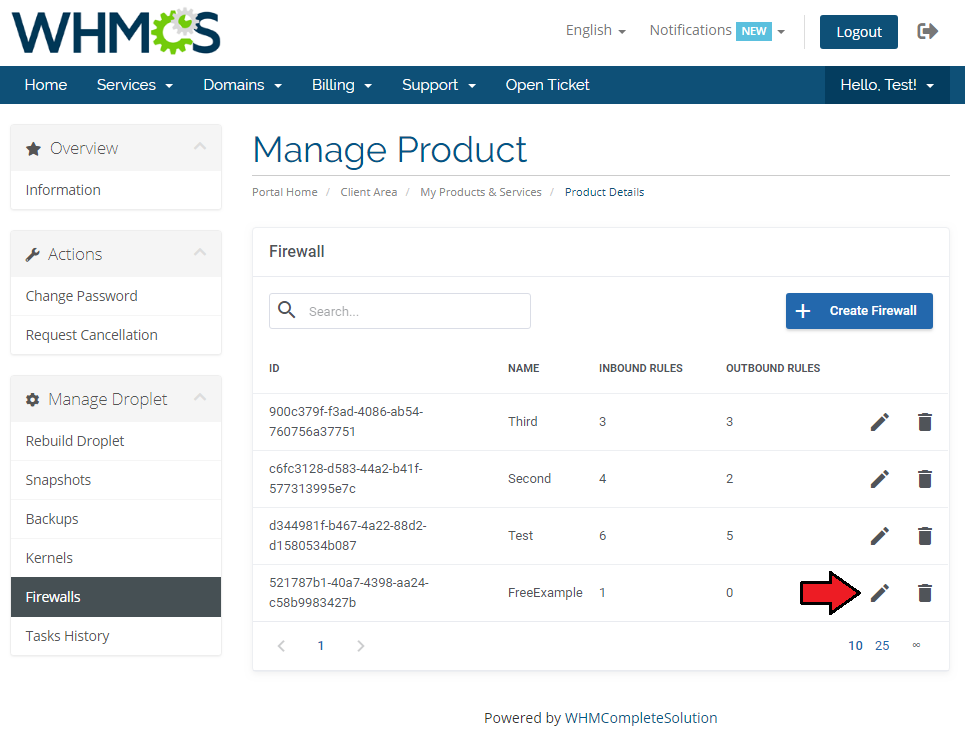Collapse the Actions panel
Screen dimensions: 965x751
pyautogui.click(x=200, y=252)
